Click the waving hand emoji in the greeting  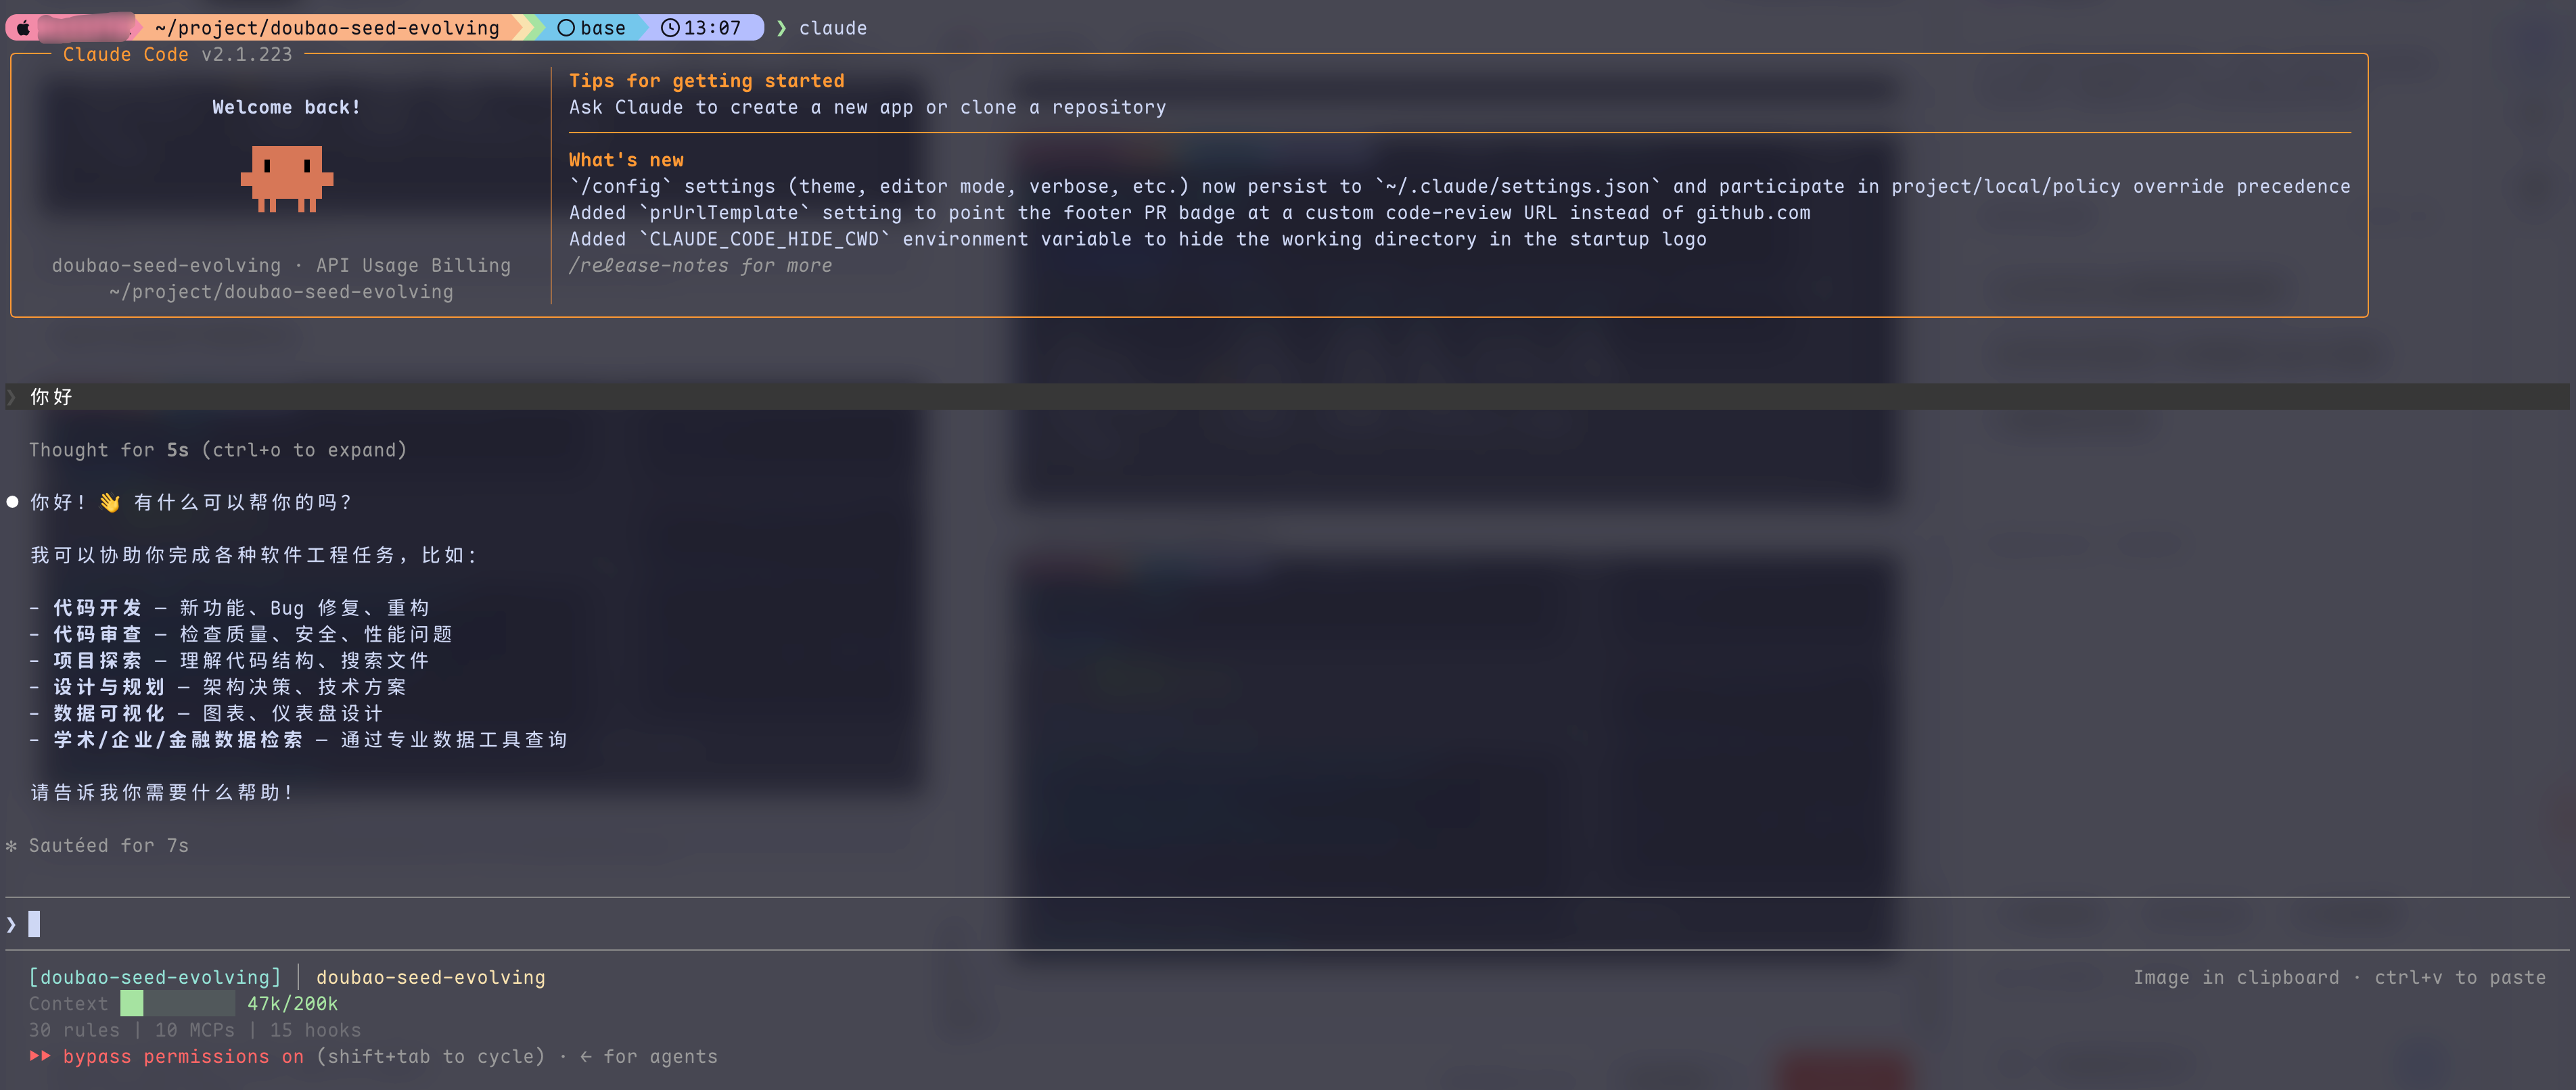tap(110, 502)
